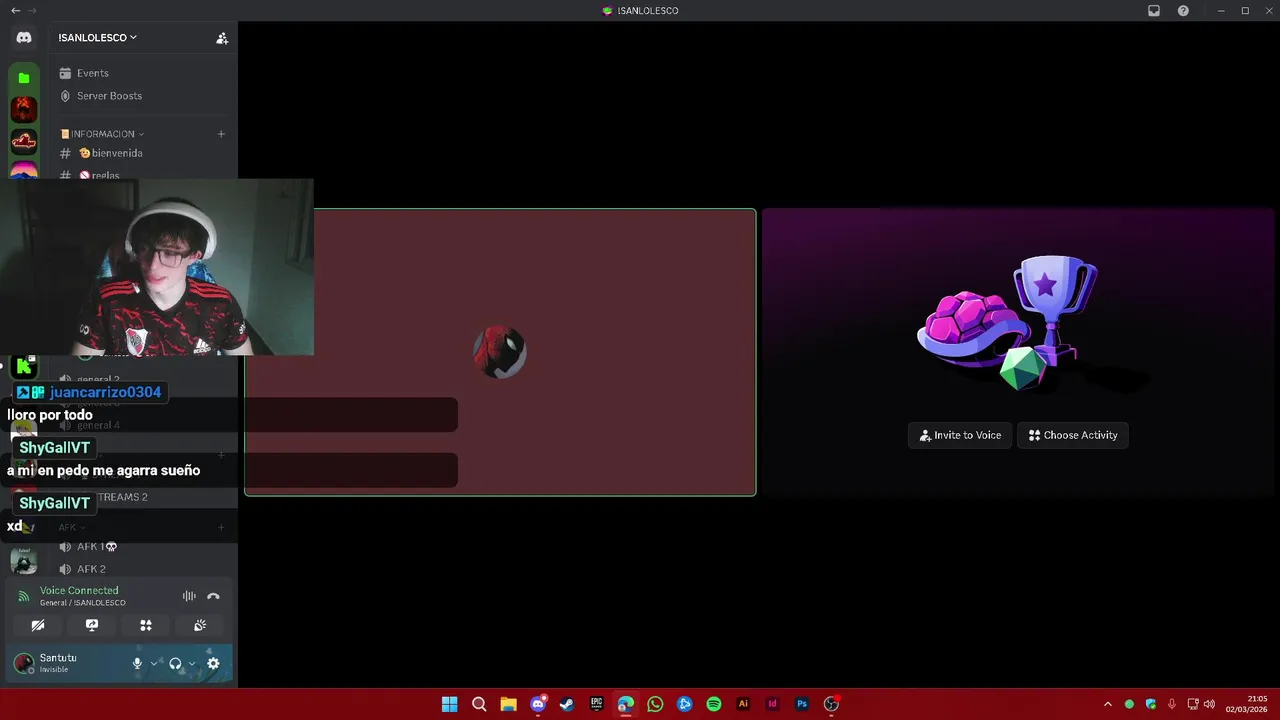1280x720 pixels.
Task: Click the overlay text 'lloro por todo'
Action: (x=50, y=415)
